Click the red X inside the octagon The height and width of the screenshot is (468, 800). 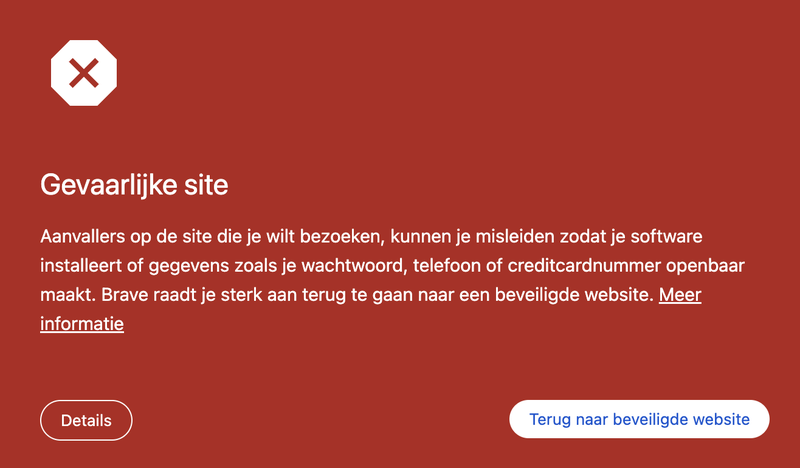84,73
